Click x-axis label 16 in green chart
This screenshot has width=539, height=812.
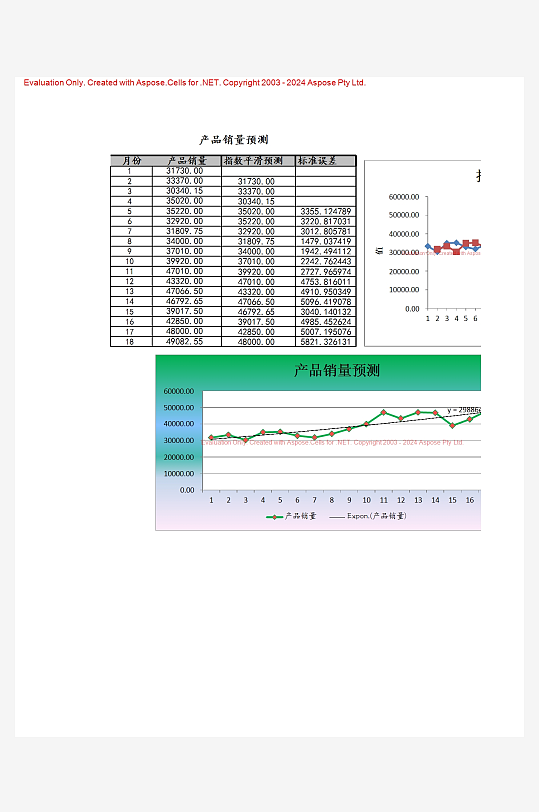[x=470, y=500]
